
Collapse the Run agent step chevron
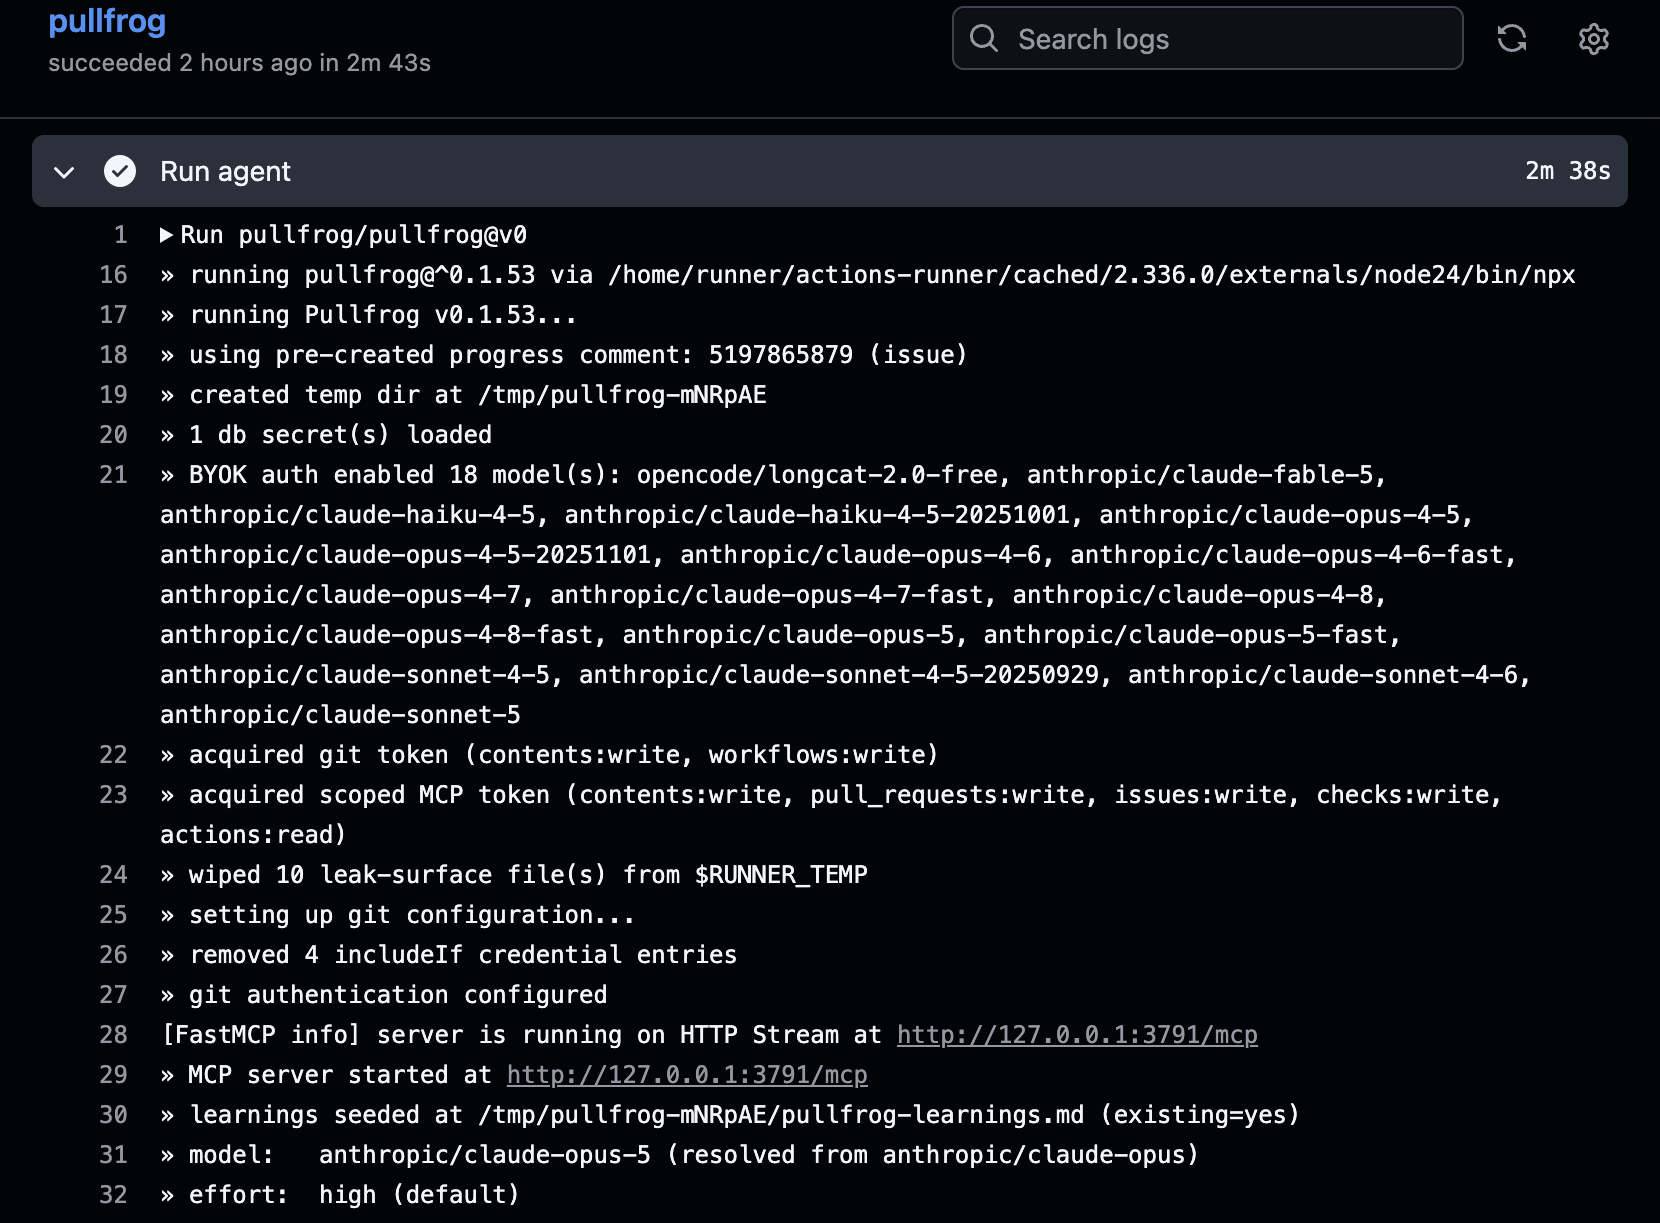point(64,172)
